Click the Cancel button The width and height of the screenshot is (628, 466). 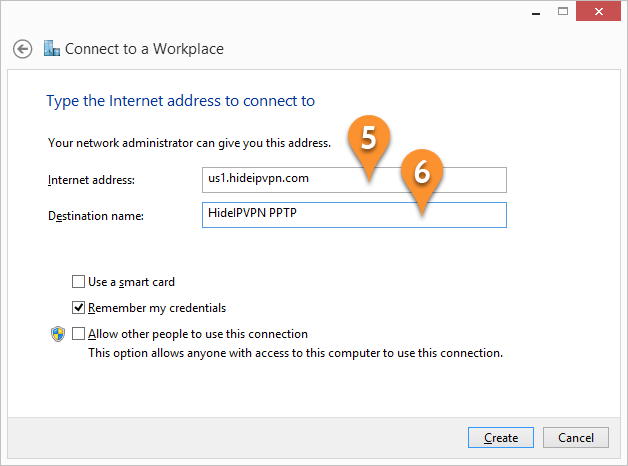coord(576,437)
